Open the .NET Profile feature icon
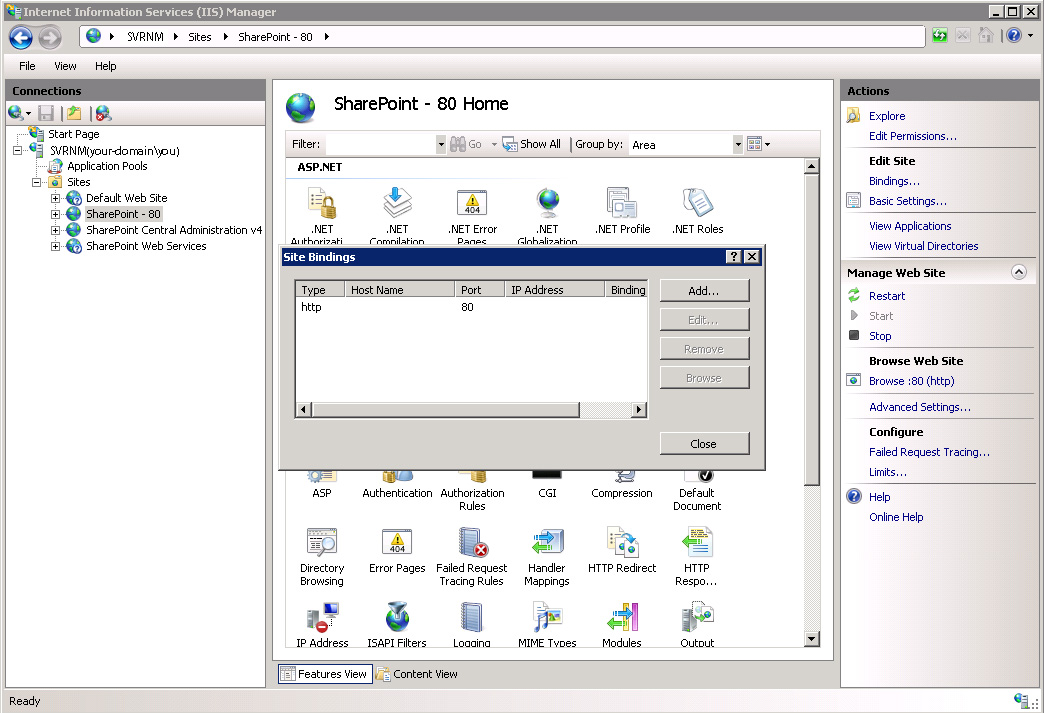Viewport: 1044px width, 713px height. pyautogui.click(x=622, y=203)
